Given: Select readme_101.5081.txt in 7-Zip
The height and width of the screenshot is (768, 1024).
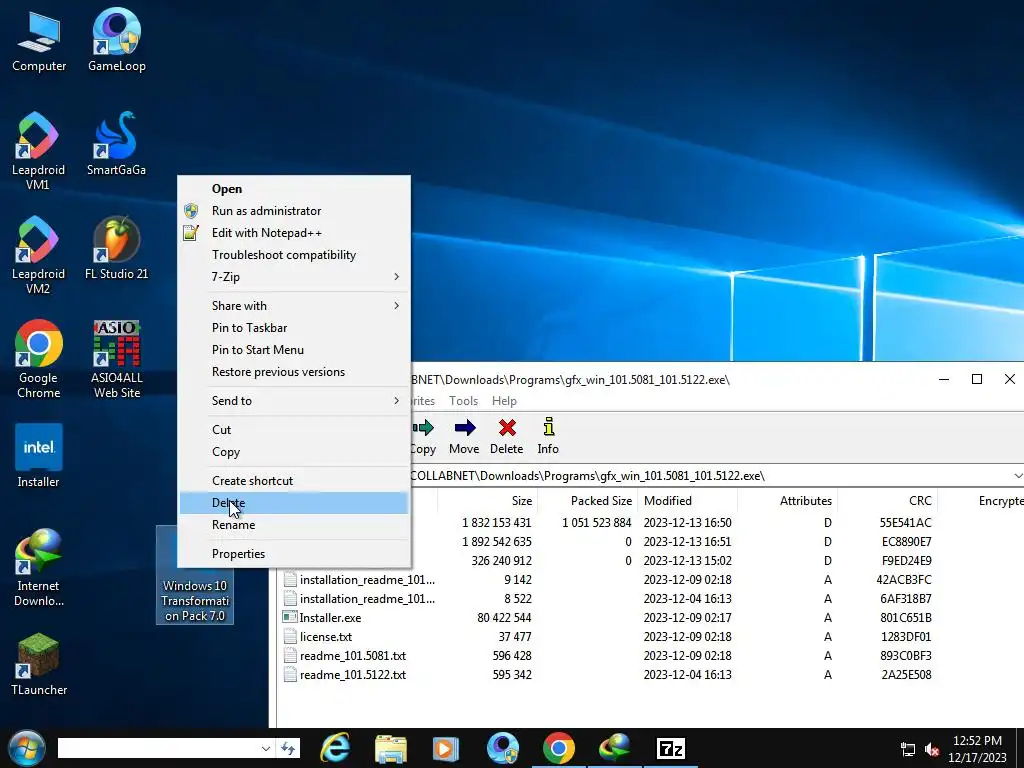Looking at the screenshot, I should pos(353,656).
